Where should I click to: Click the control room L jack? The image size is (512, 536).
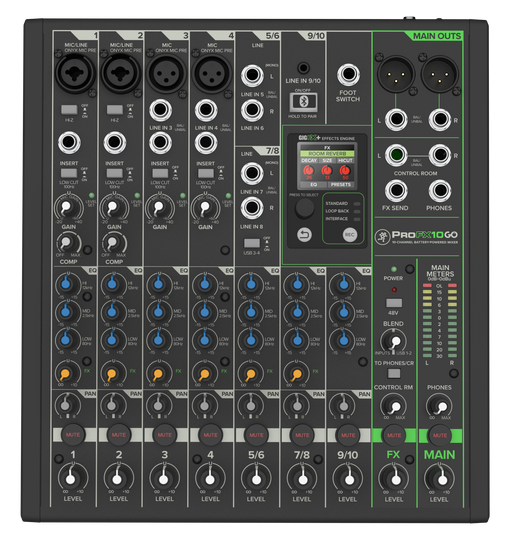click(x=396, y=155)
